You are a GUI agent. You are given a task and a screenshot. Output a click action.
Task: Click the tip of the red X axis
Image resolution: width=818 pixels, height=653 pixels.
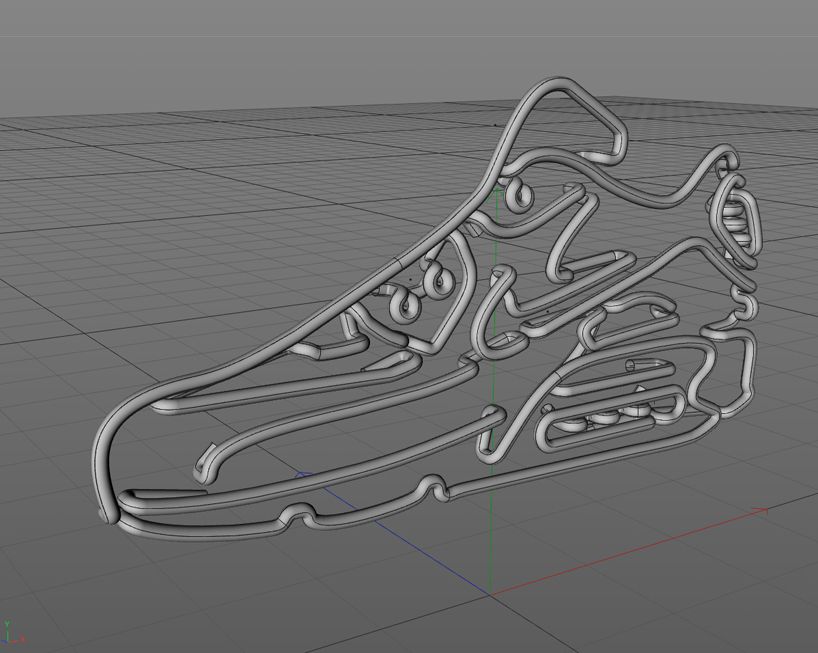tap(765, 510)
